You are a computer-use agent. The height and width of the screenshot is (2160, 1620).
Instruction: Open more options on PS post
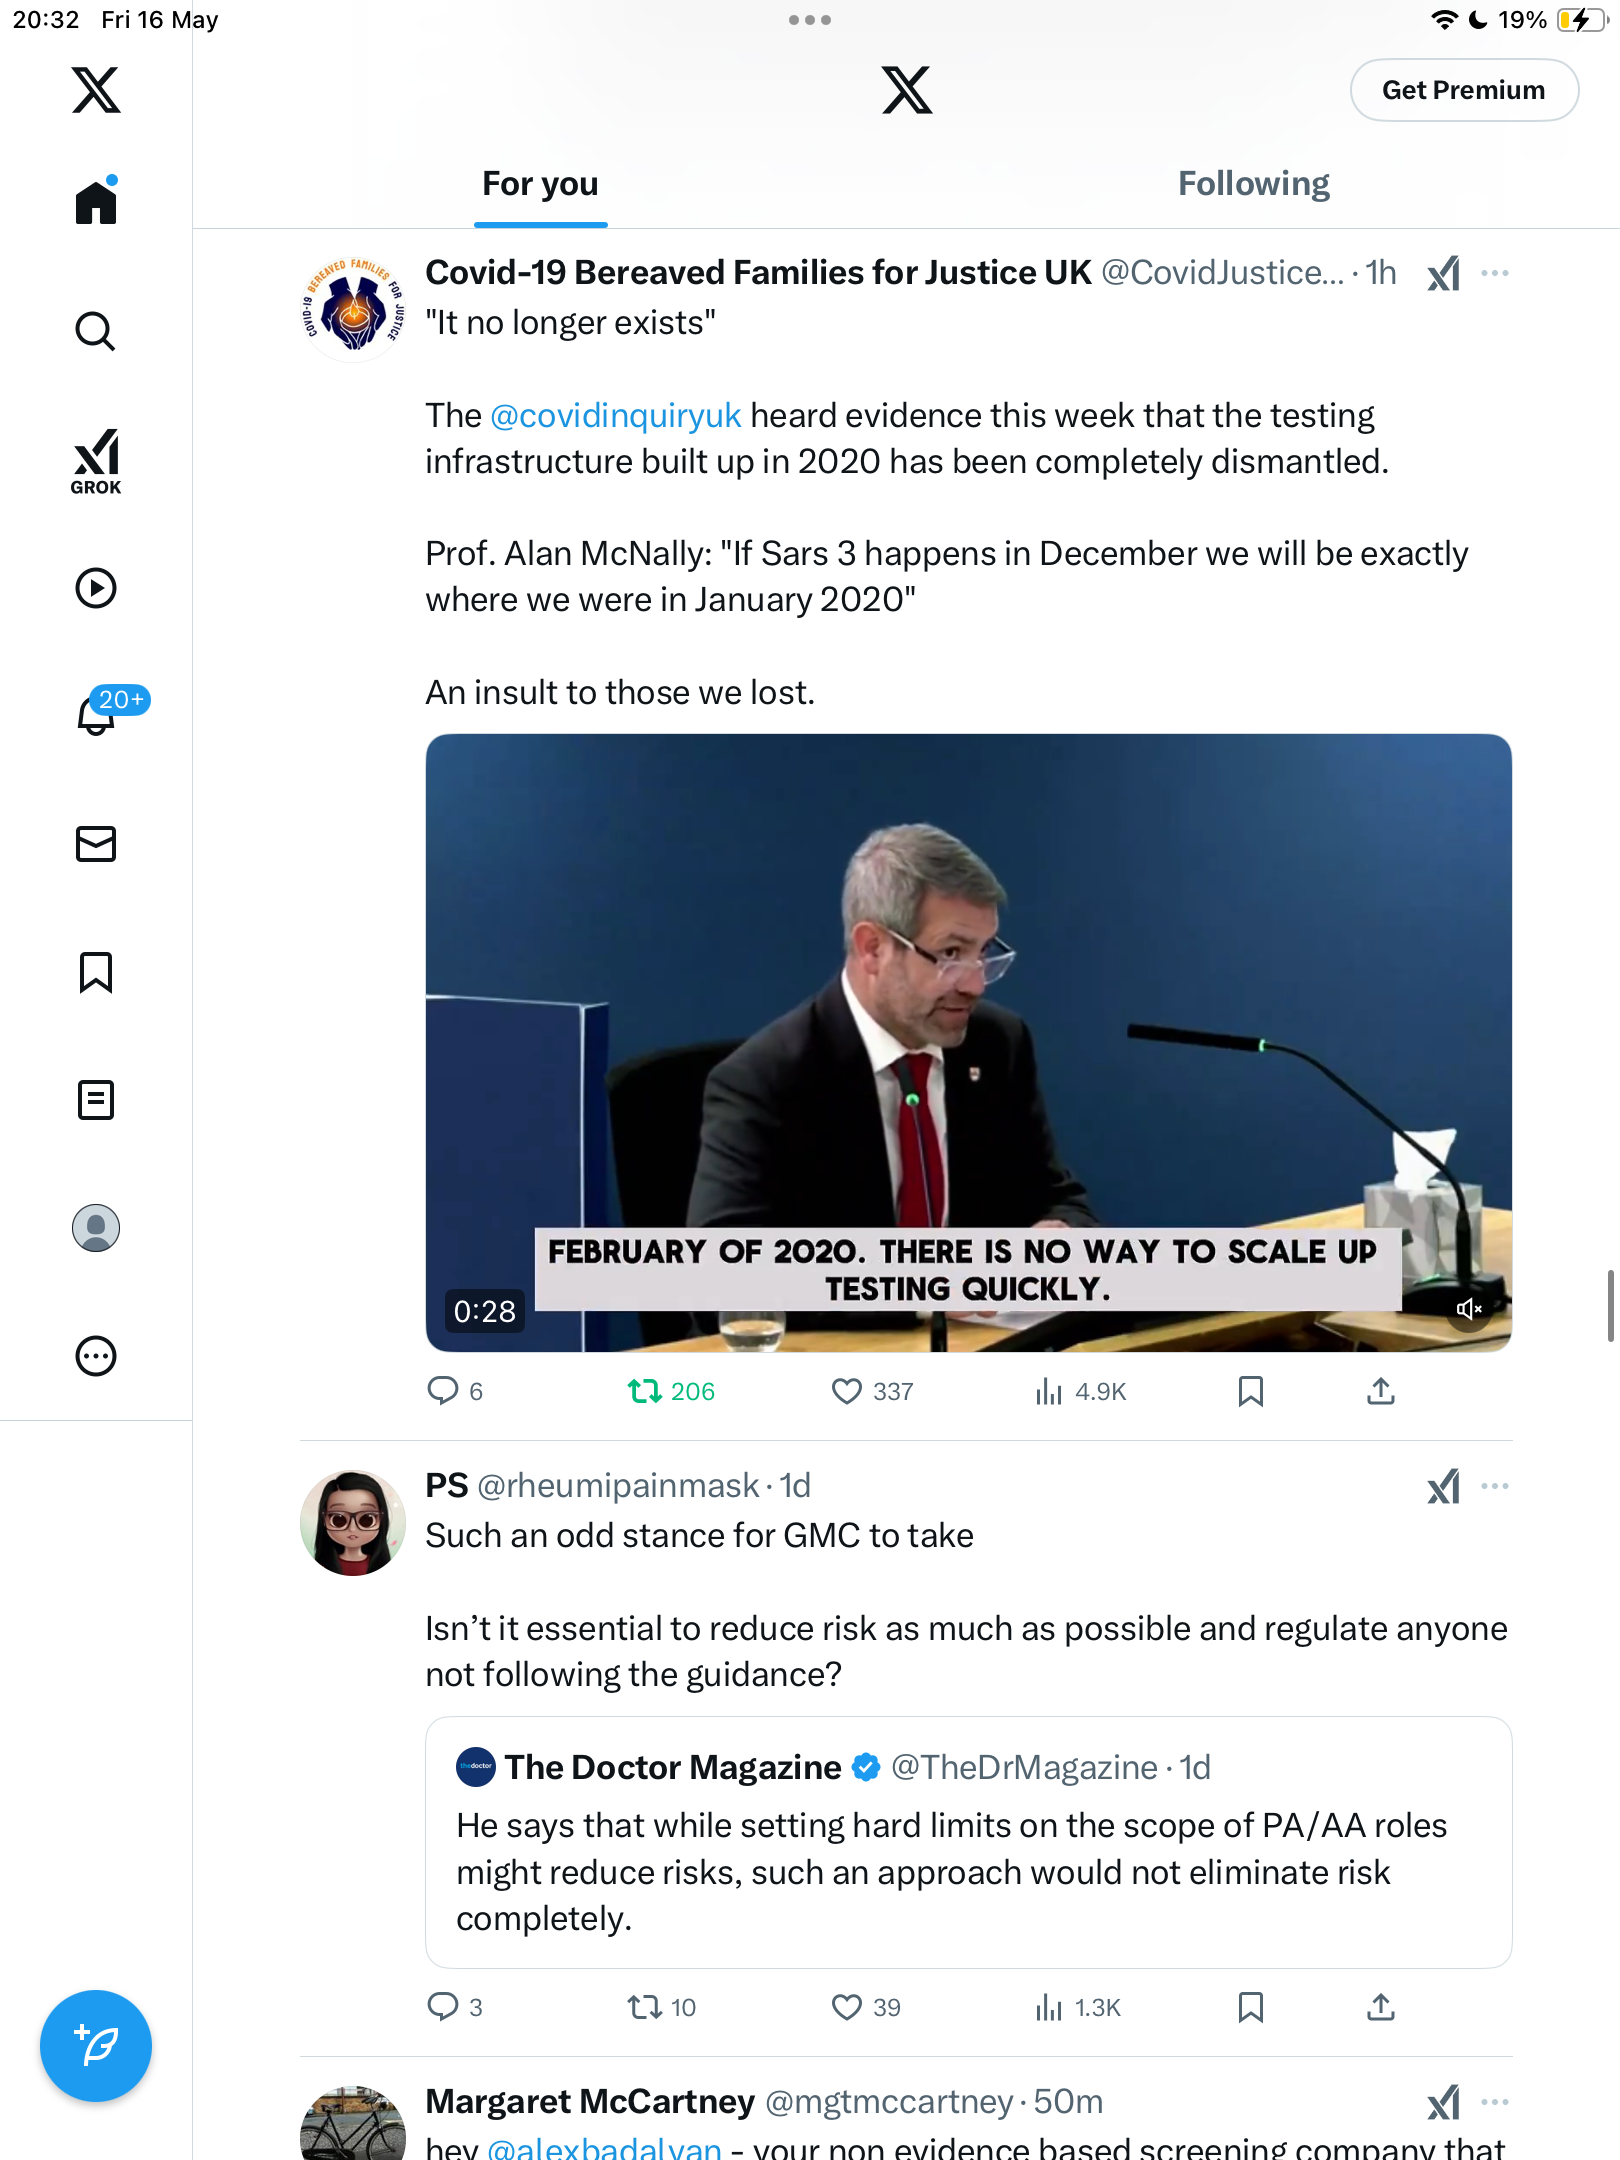click(1495, 1486)
